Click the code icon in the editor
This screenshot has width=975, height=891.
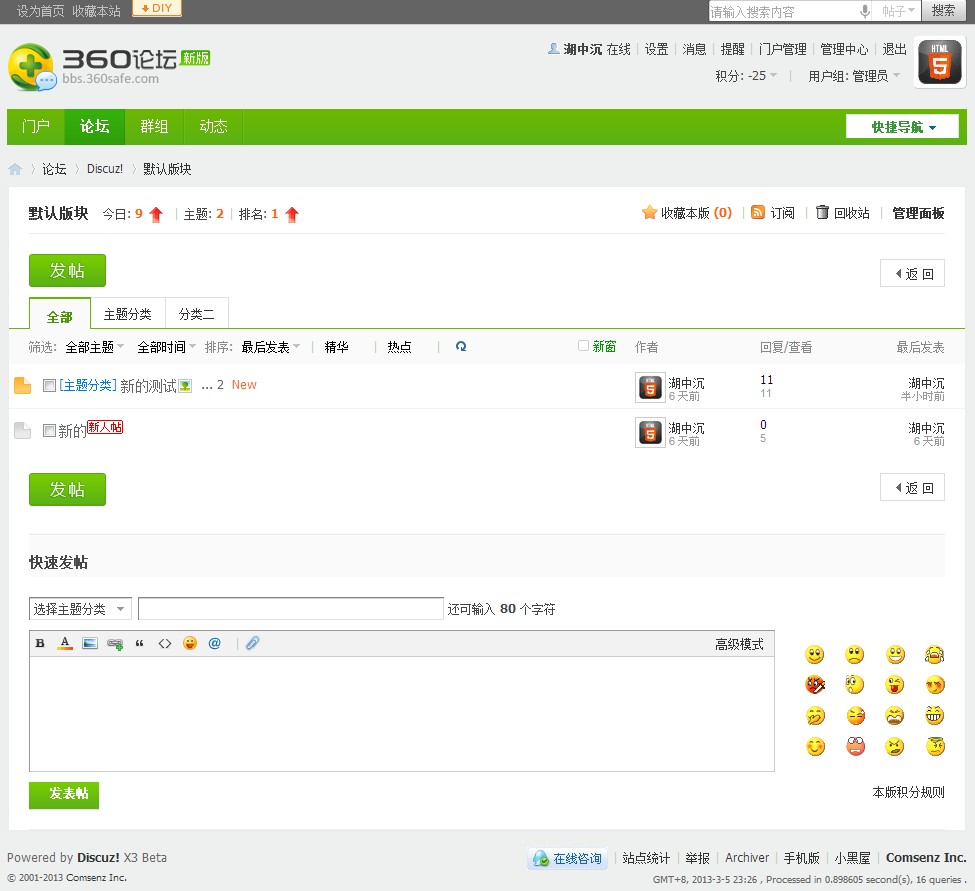pyautogui.click(x=165, y=644)
